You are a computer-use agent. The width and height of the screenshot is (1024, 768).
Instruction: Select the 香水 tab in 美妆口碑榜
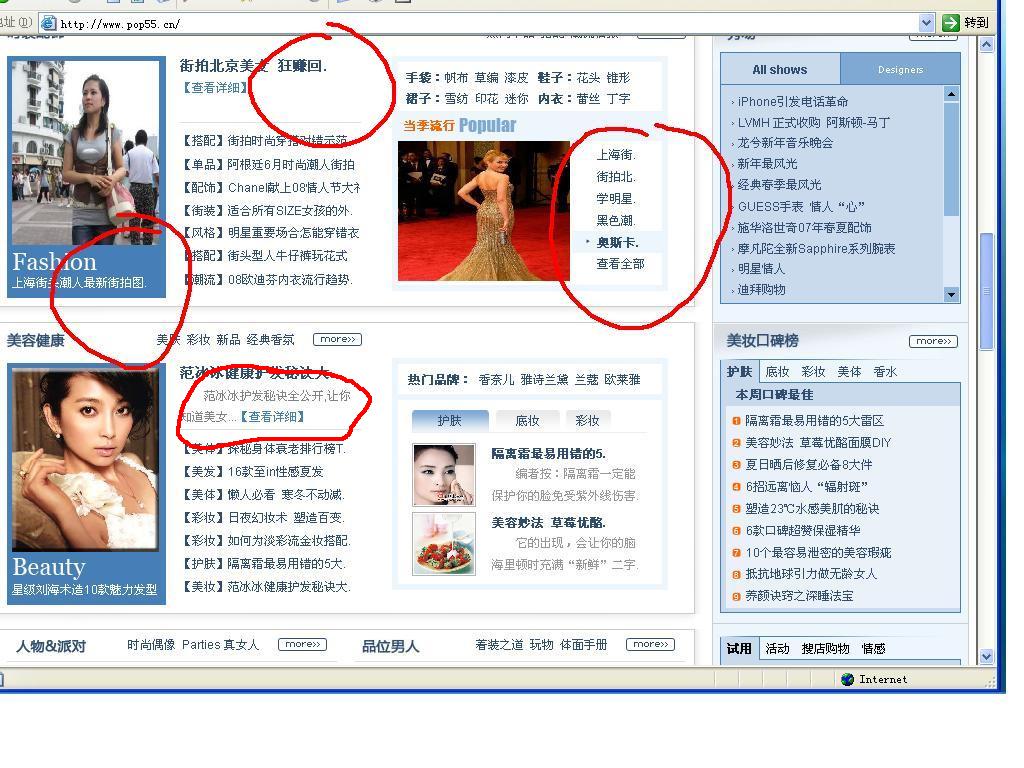coord(886,372)
